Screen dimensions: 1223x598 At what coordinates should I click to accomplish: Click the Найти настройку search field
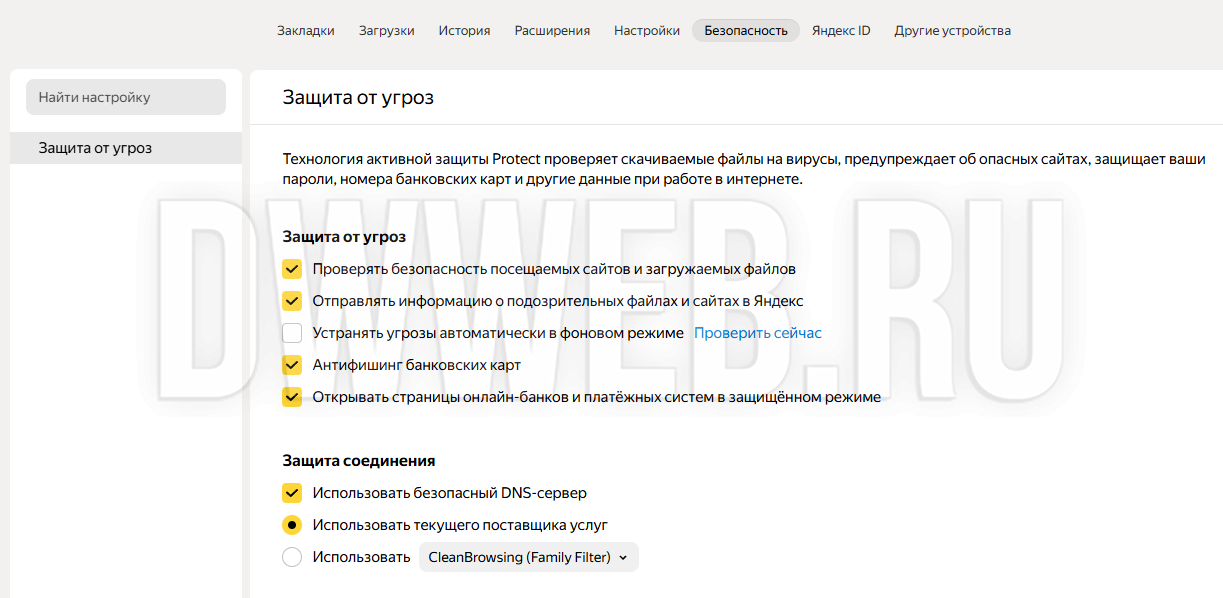click(x=126, y=97)
